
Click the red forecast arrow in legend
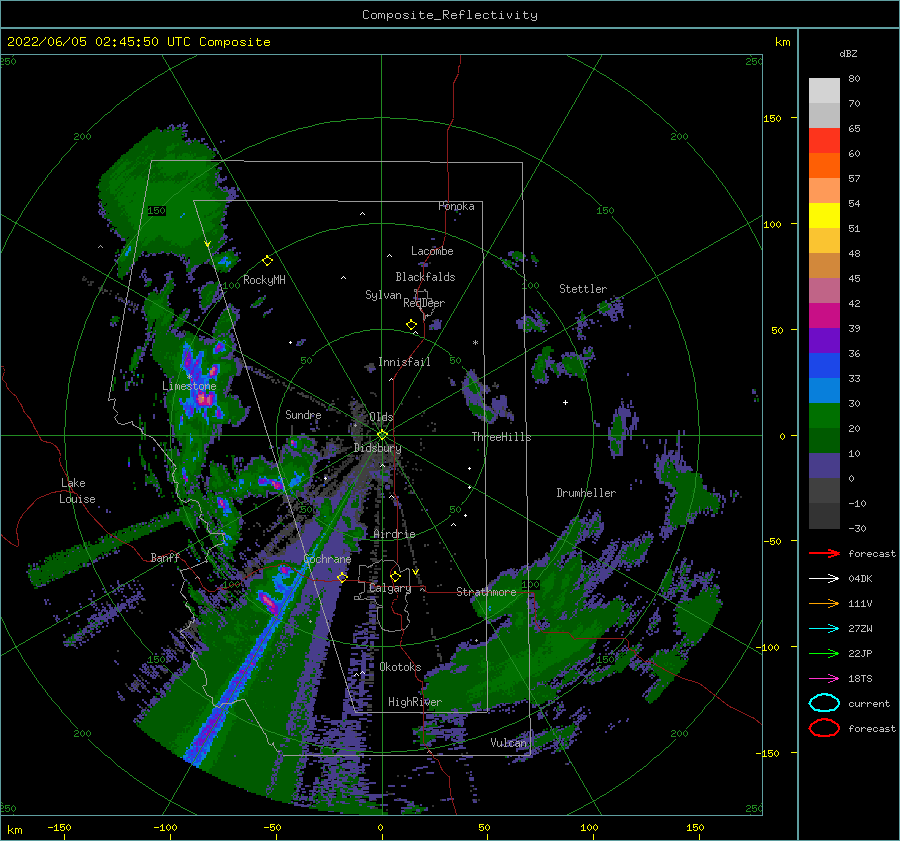[x=824, y=553]
